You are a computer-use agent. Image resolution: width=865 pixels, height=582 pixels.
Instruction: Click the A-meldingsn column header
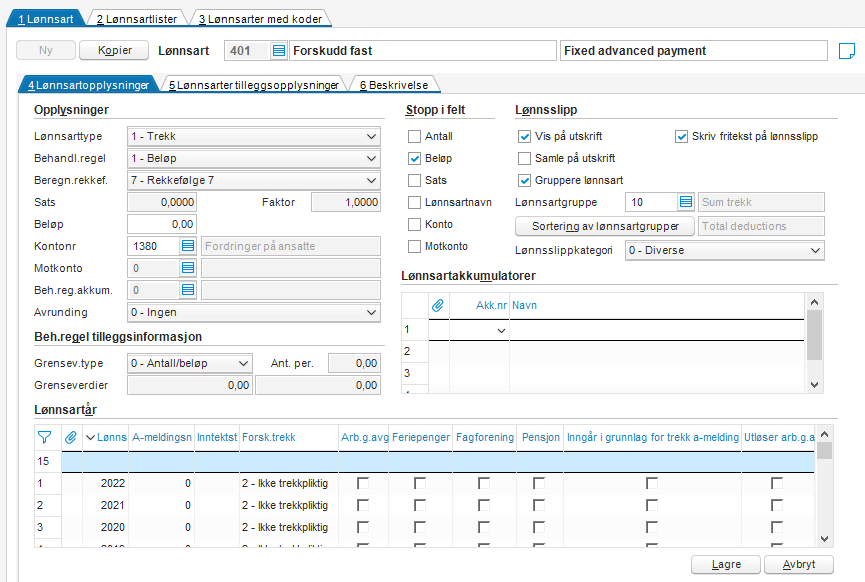(x=162, y=437)
